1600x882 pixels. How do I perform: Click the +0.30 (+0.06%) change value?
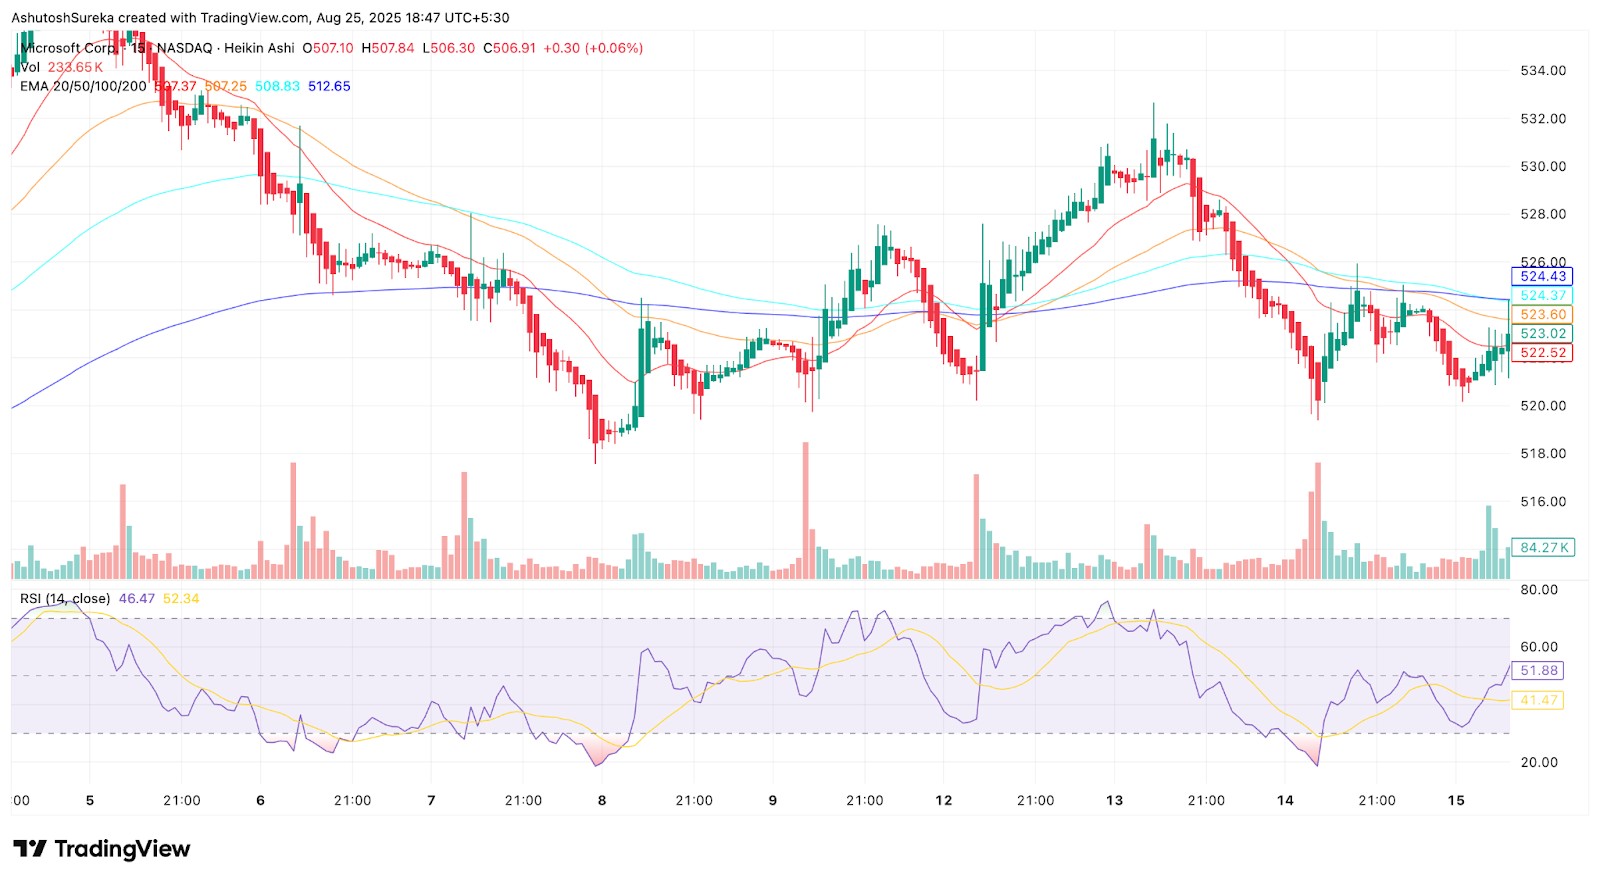pyautogui.click(x=593, y=48)
